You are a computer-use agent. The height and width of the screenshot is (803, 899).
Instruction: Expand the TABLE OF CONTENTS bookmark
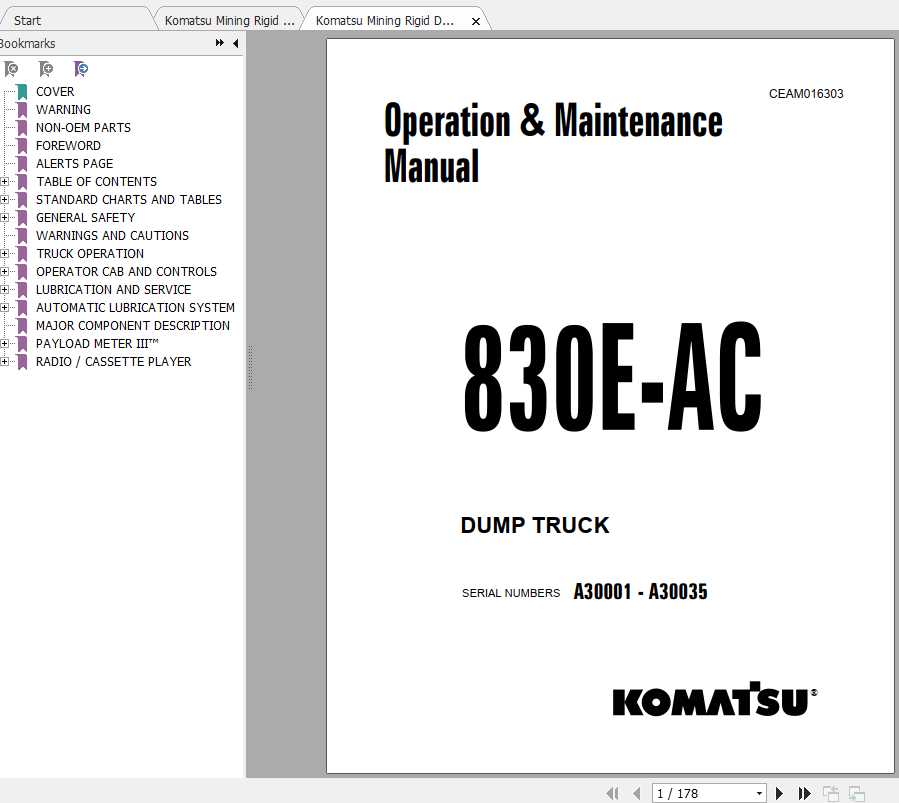click(x=5, y=182)
